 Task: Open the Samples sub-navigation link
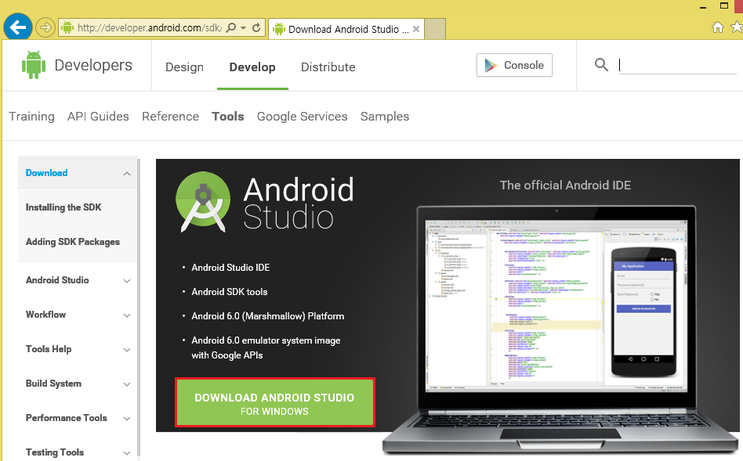click(385, 117)
